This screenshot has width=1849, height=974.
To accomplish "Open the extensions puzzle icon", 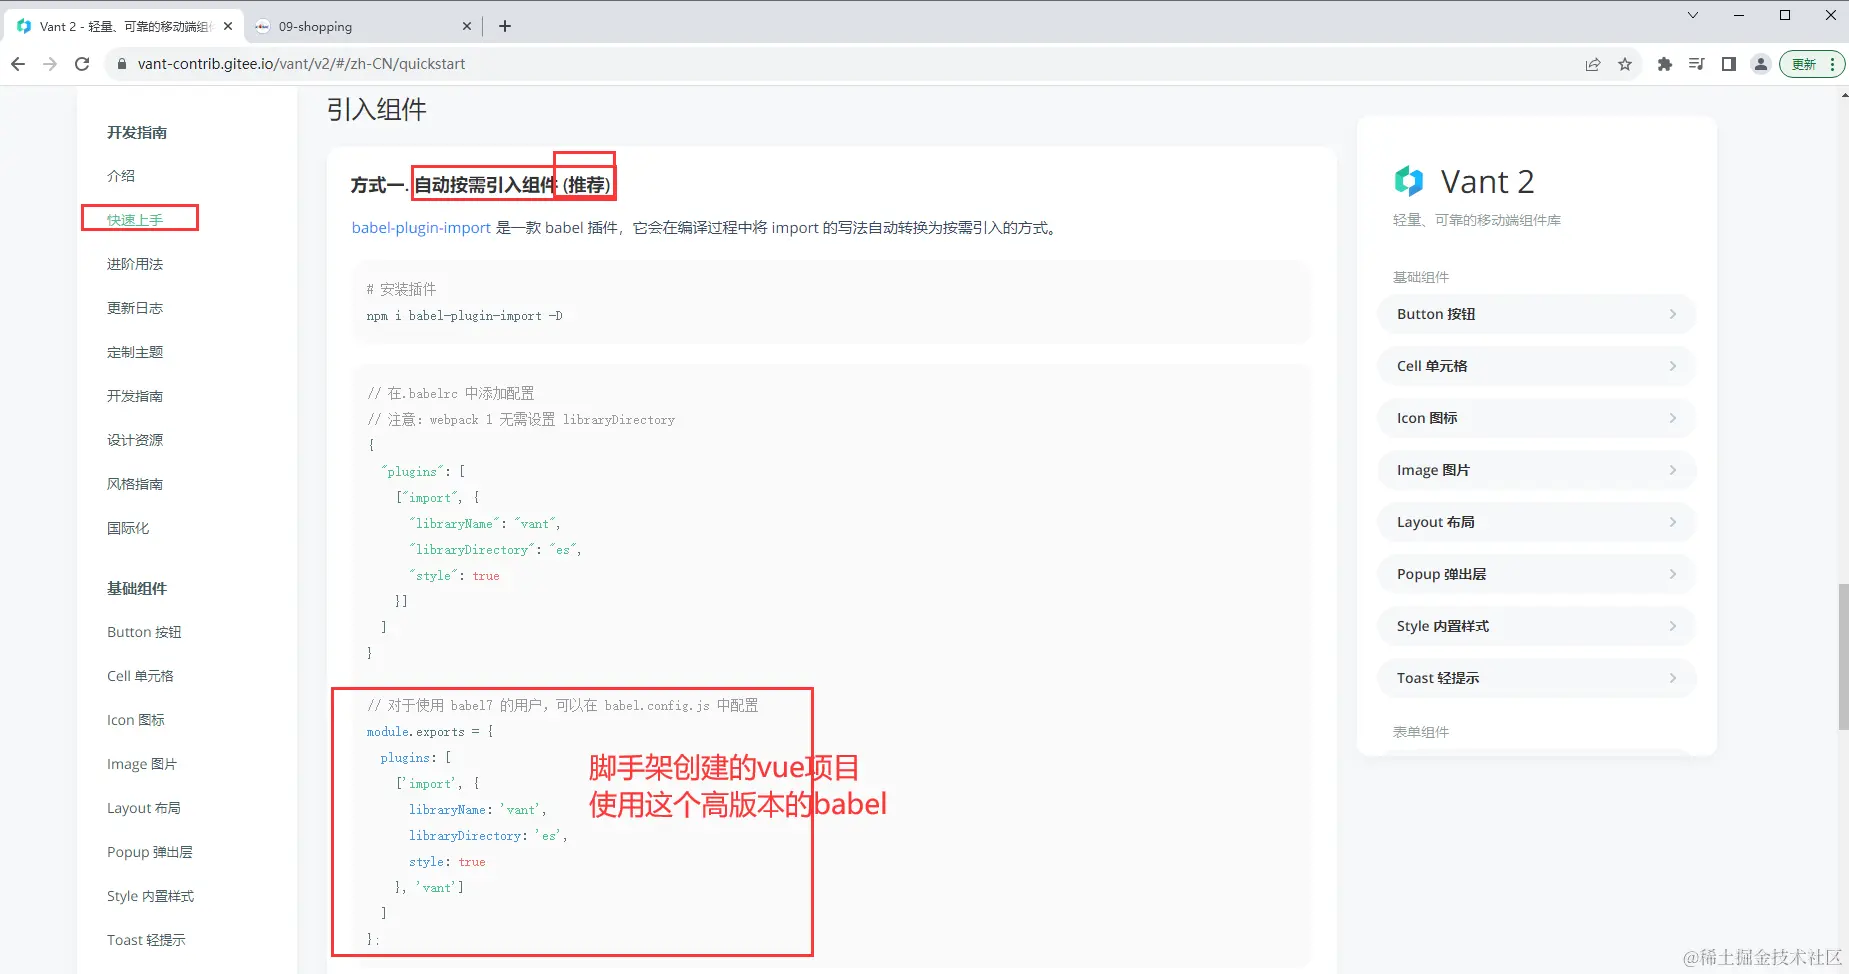I will pos(1664,64).
